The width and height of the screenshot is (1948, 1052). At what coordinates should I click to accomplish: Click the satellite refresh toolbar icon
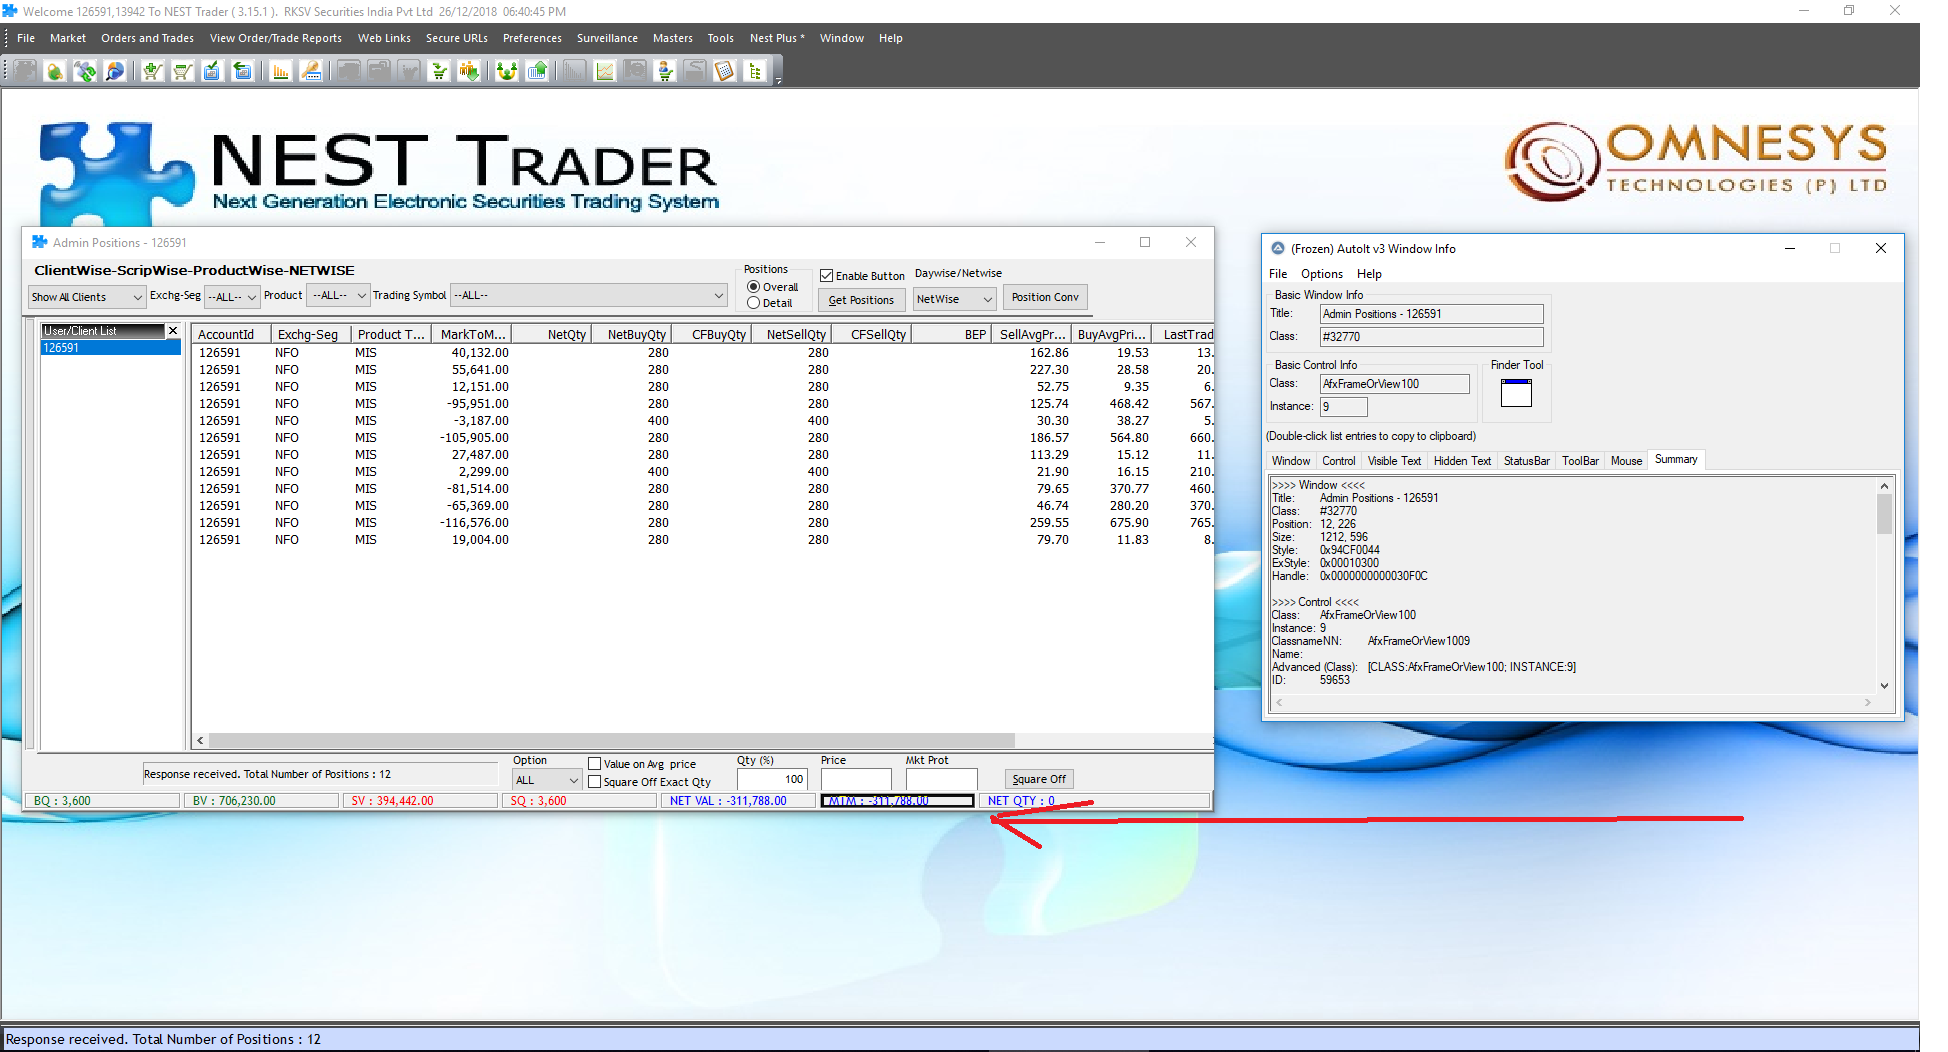[x=85, y=71]
